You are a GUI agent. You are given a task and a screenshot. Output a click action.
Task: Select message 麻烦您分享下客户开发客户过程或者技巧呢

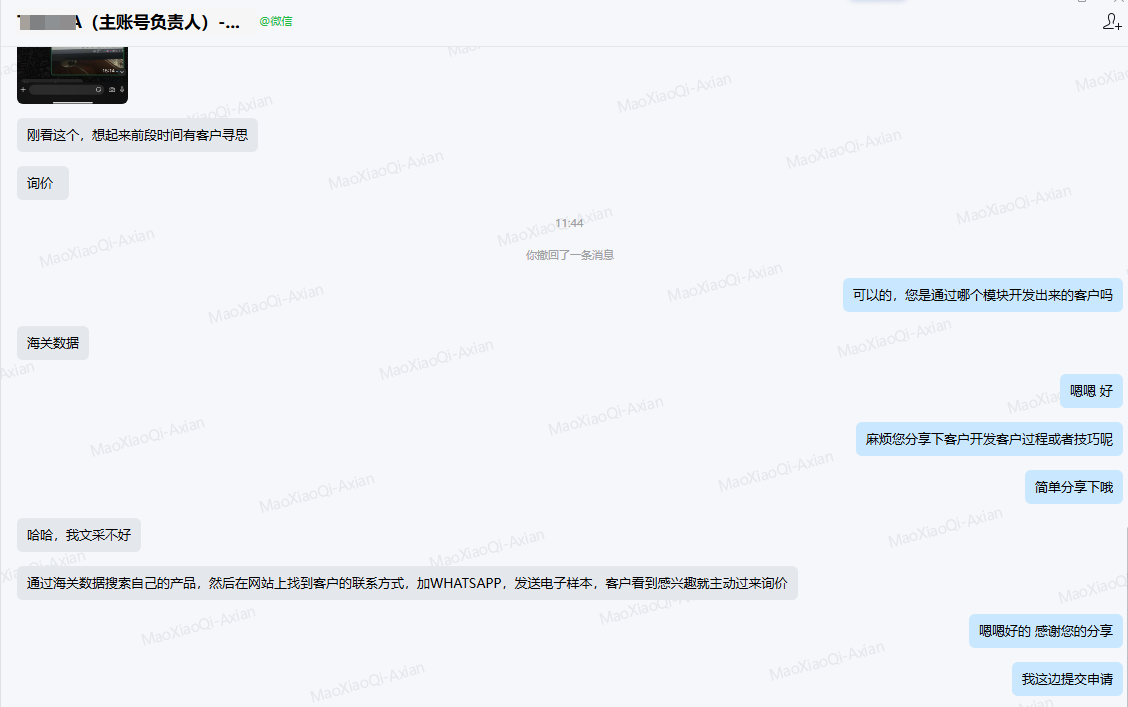coord(989,439)
